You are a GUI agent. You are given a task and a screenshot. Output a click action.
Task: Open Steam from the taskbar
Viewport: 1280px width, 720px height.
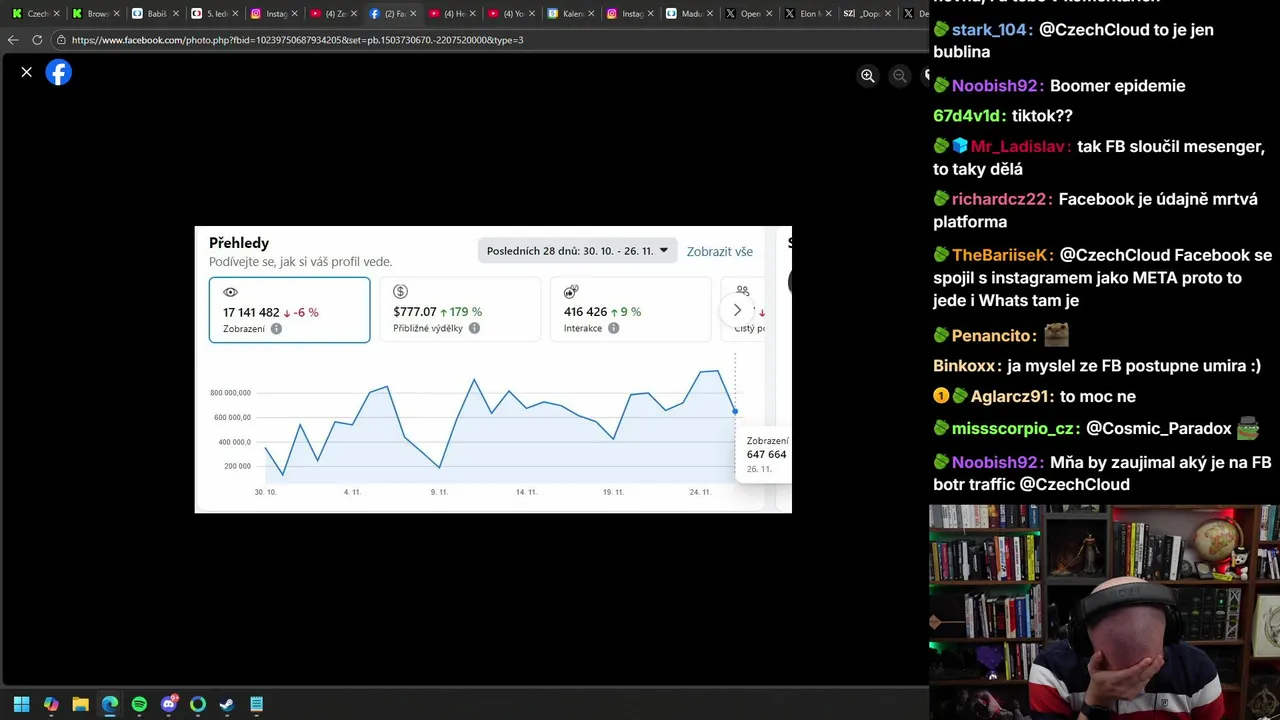[x=227, y=704]
